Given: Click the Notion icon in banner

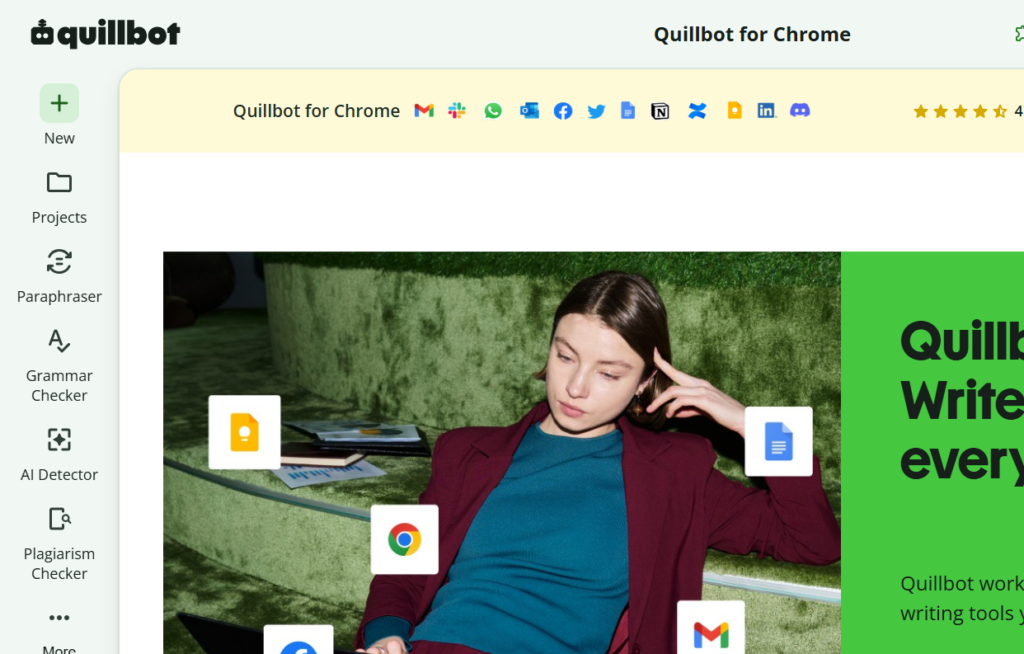Looking at the screenshot, I should click(x=660, y=111).
